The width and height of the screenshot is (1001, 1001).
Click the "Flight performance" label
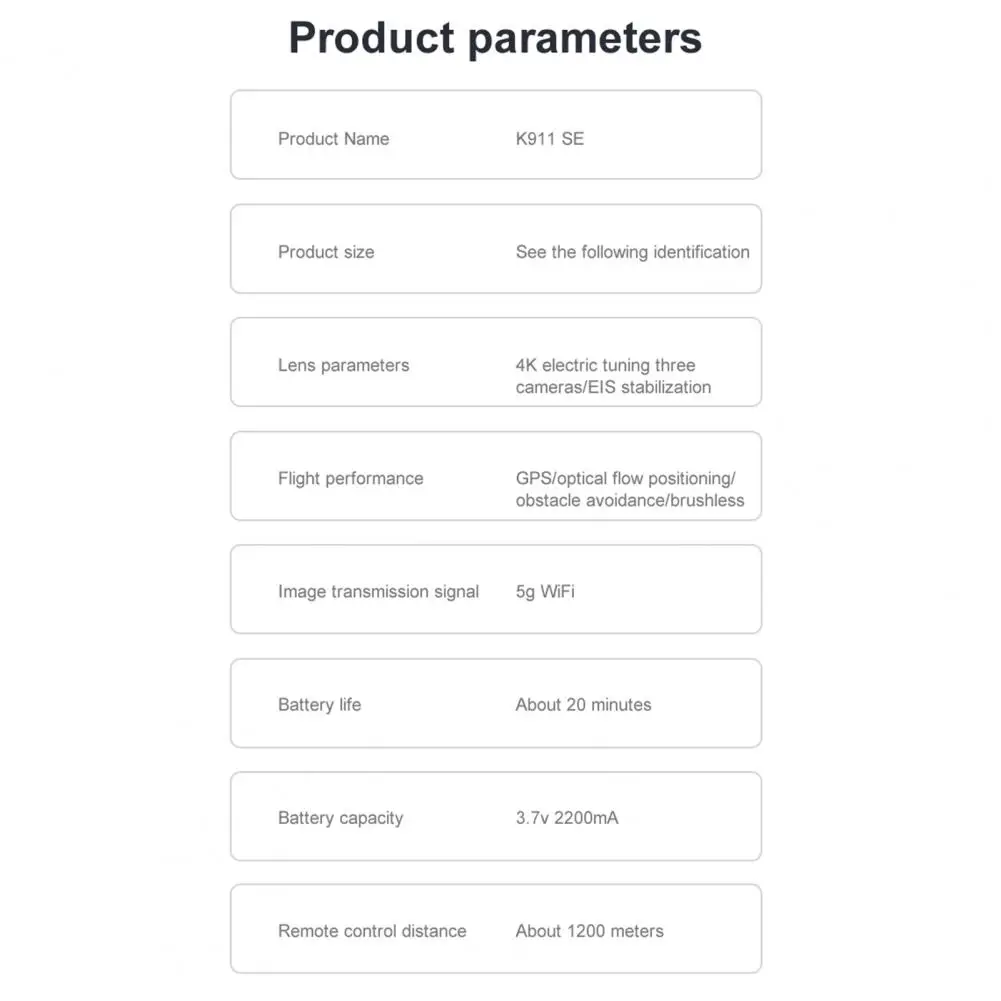(350, 478)
